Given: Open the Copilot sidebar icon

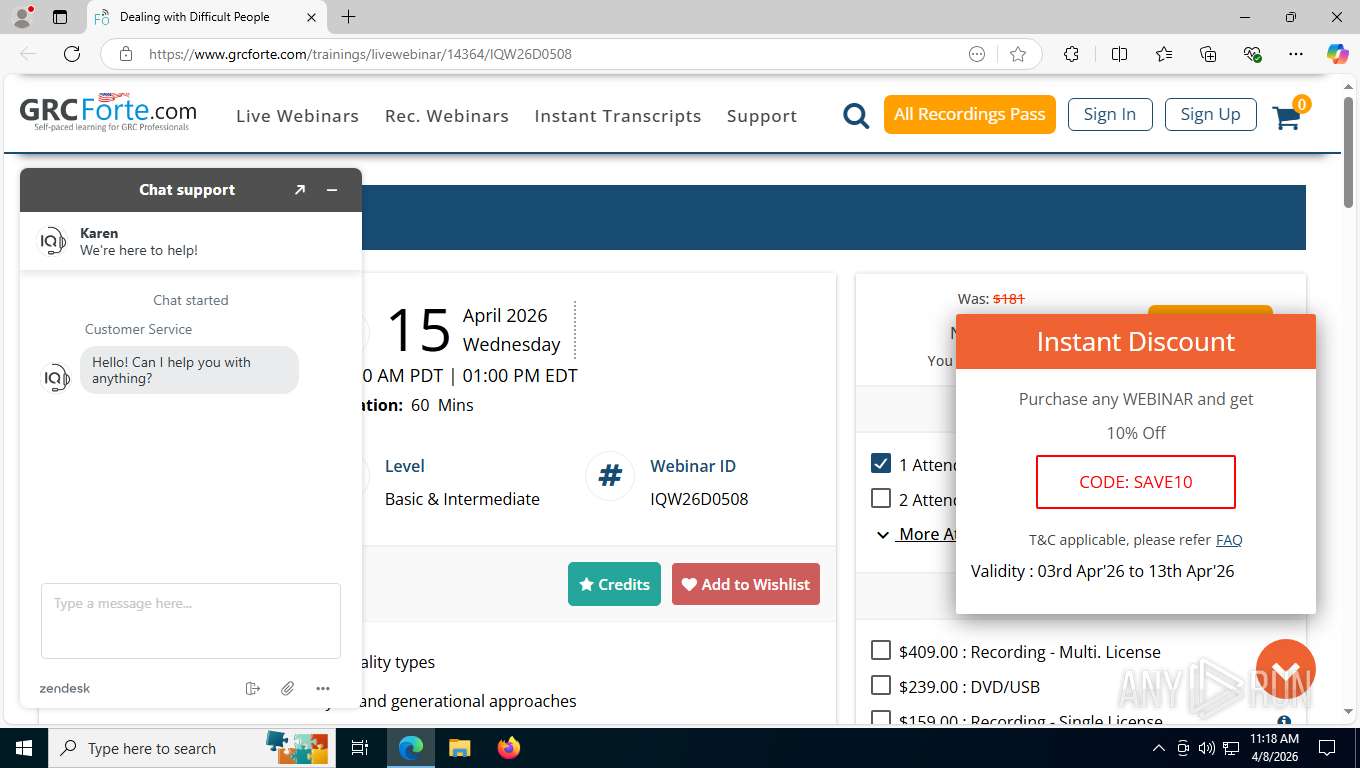Looking at the screenshot, I should click(x=1337, y=54).
